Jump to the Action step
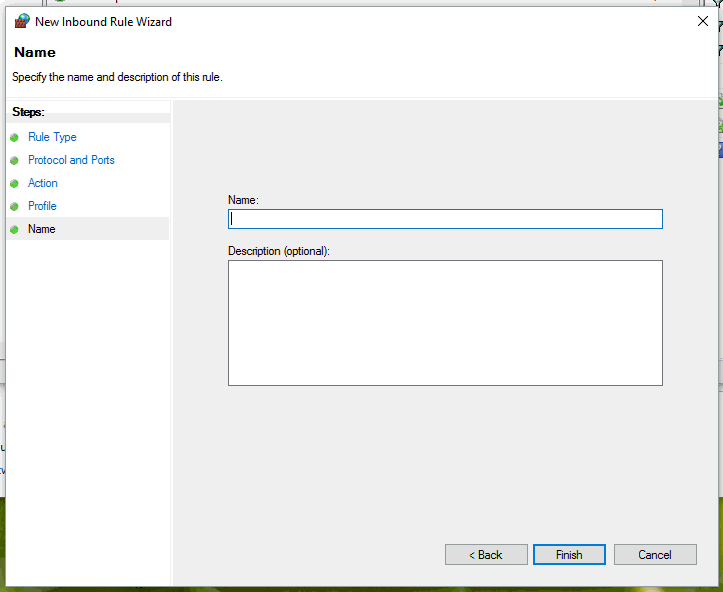The width and height of the screenshot is (723, 592). coord(42,183)
